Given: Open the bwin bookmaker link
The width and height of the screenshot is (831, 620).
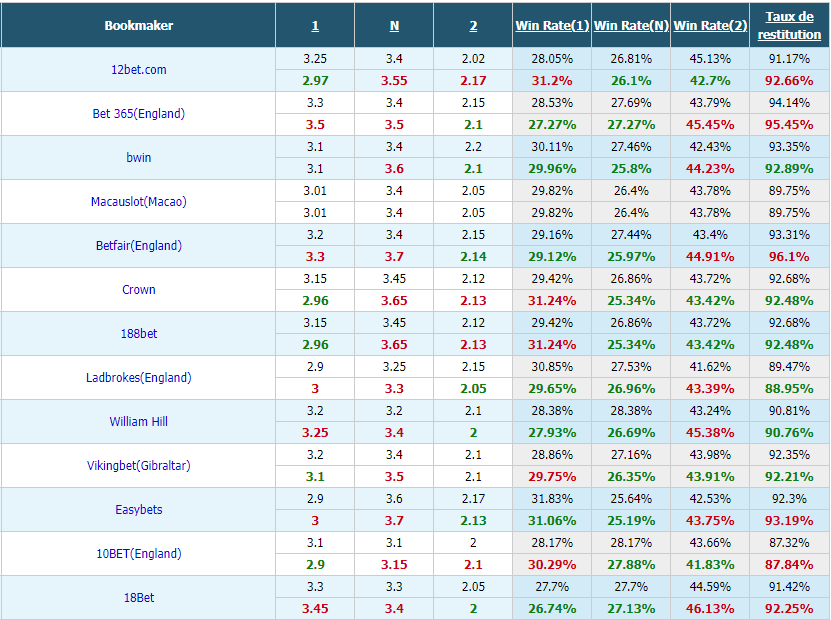Looking at the screenshot, I should pyautogui.click(x=138, y=157).
